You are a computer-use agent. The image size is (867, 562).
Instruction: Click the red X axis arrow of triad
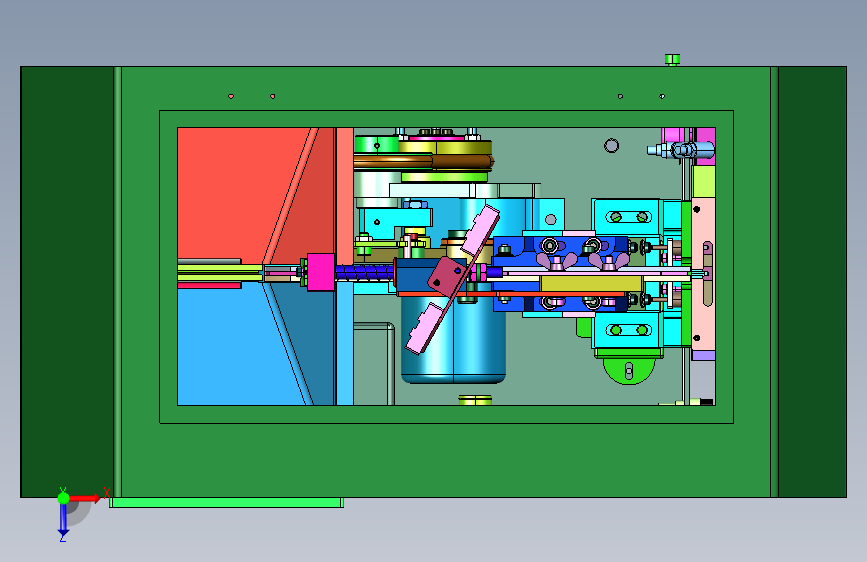pos(84,498)
